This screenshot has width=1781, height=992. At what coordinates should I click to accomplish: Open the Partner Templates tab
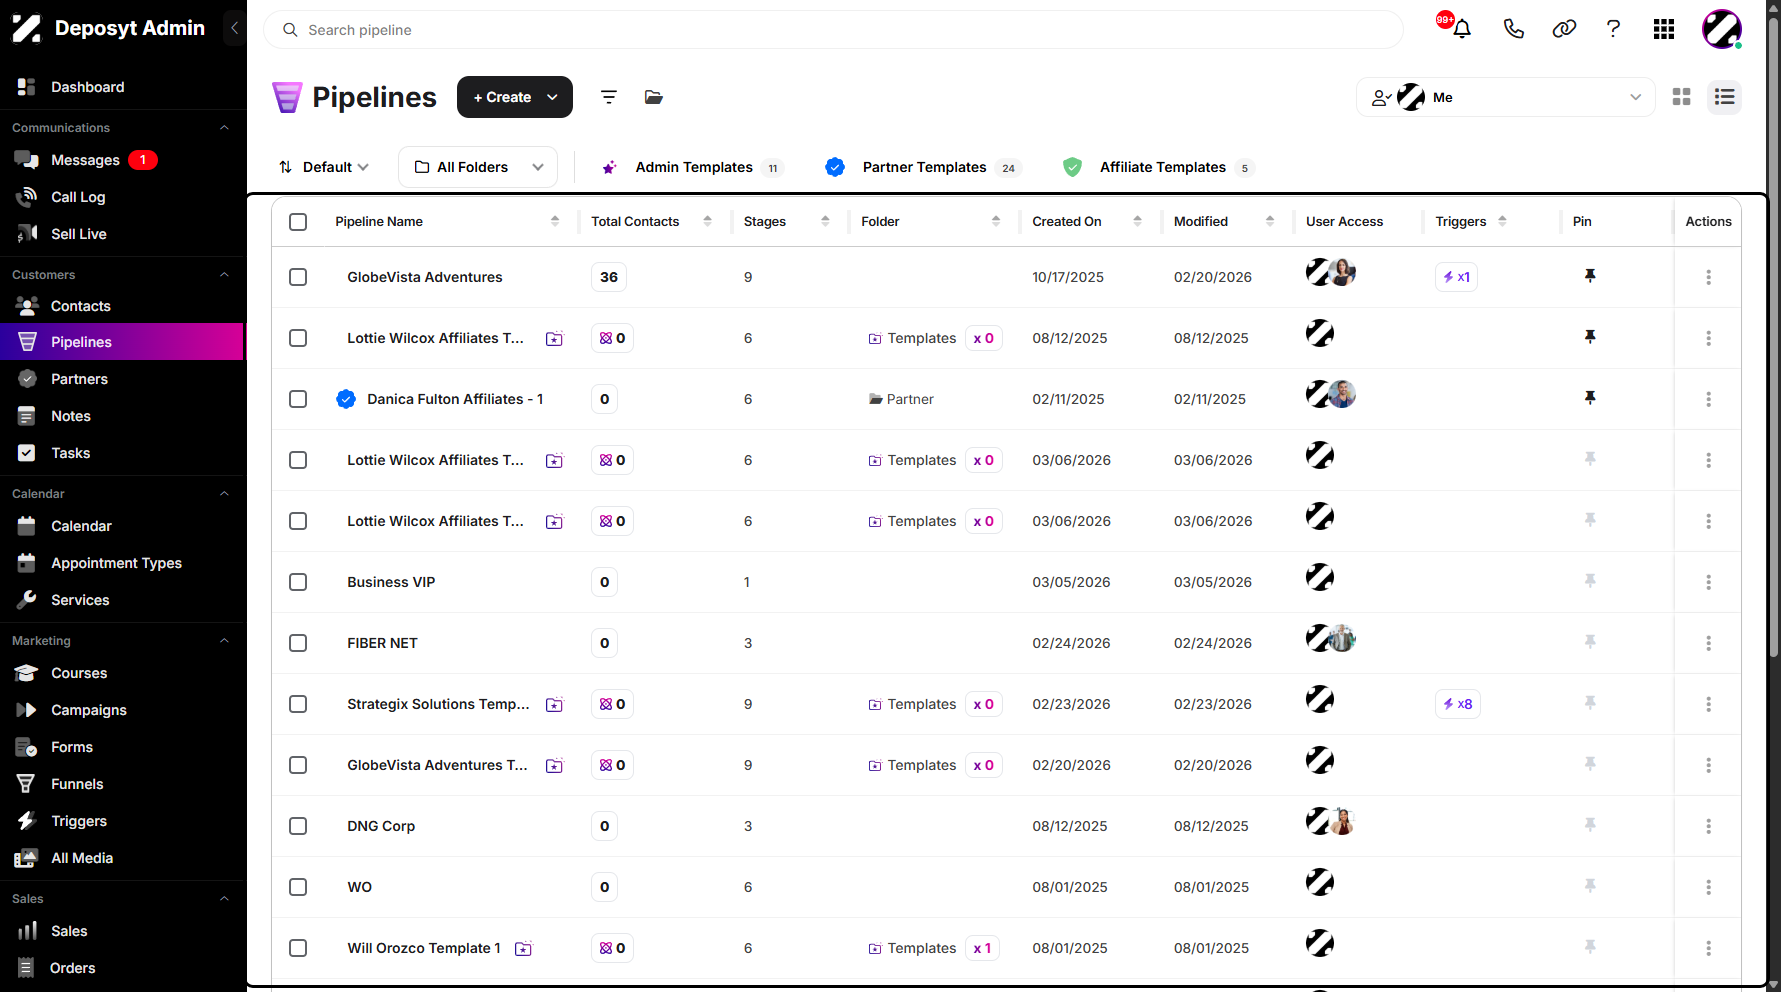922,167
